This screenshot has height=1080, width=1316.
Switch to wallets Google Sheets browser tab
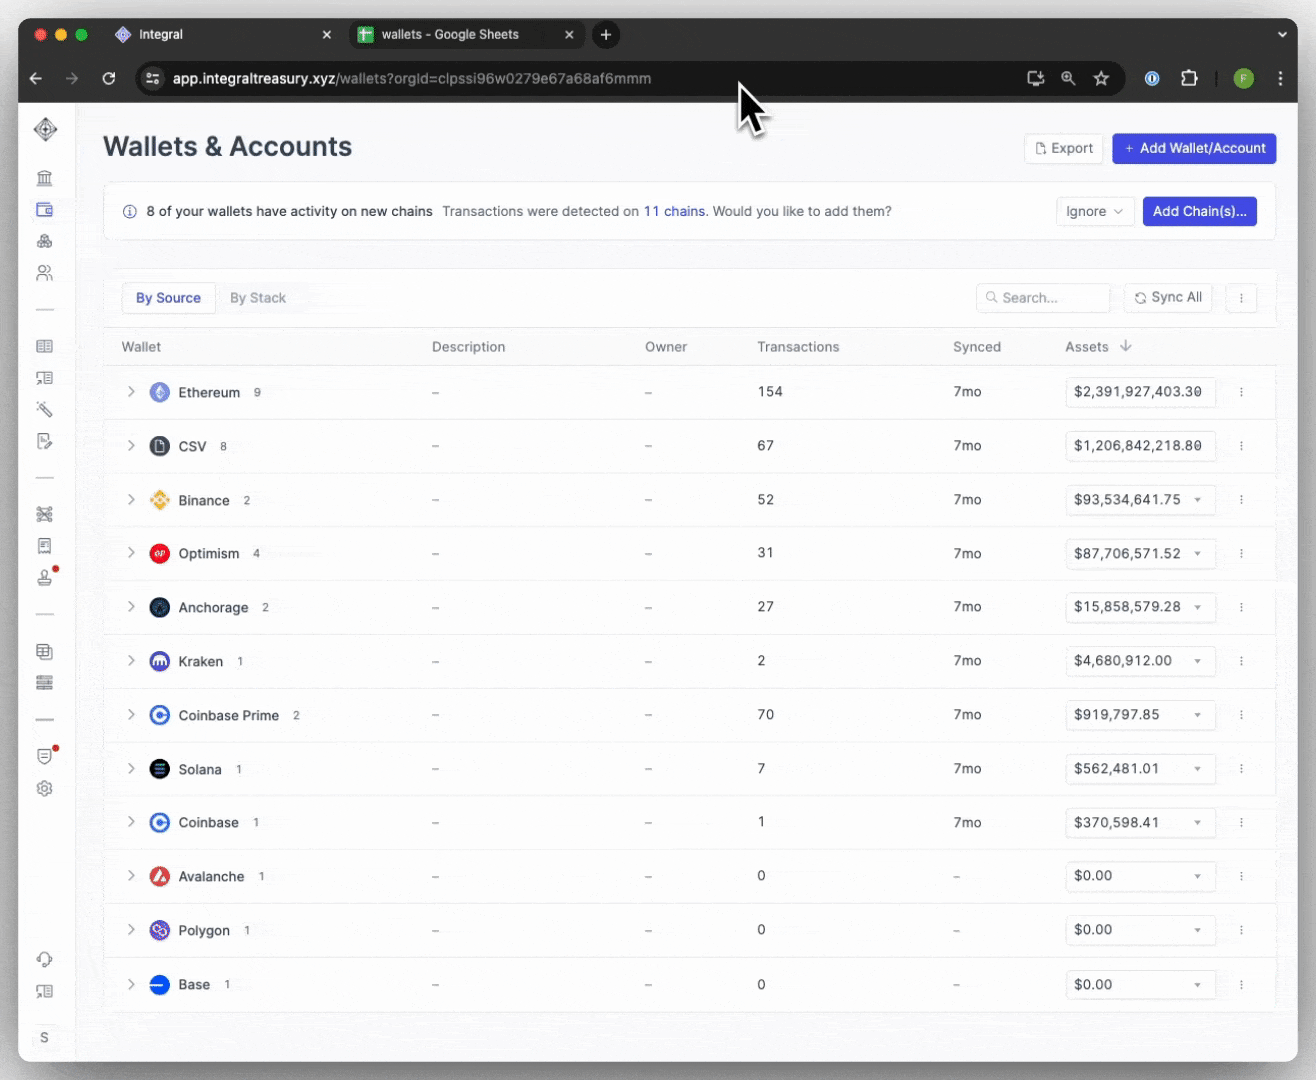[450, 34]
